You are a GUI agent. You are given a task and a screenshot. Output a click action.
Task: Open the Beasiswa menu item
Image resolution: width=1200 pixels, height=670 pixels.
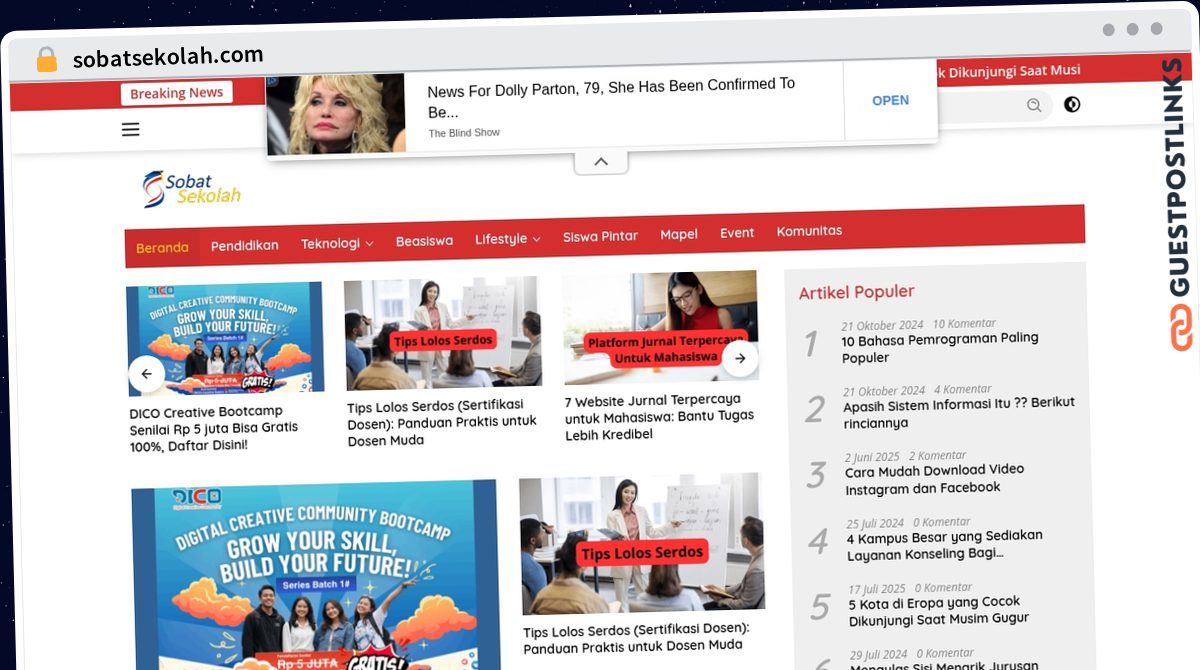424,241
